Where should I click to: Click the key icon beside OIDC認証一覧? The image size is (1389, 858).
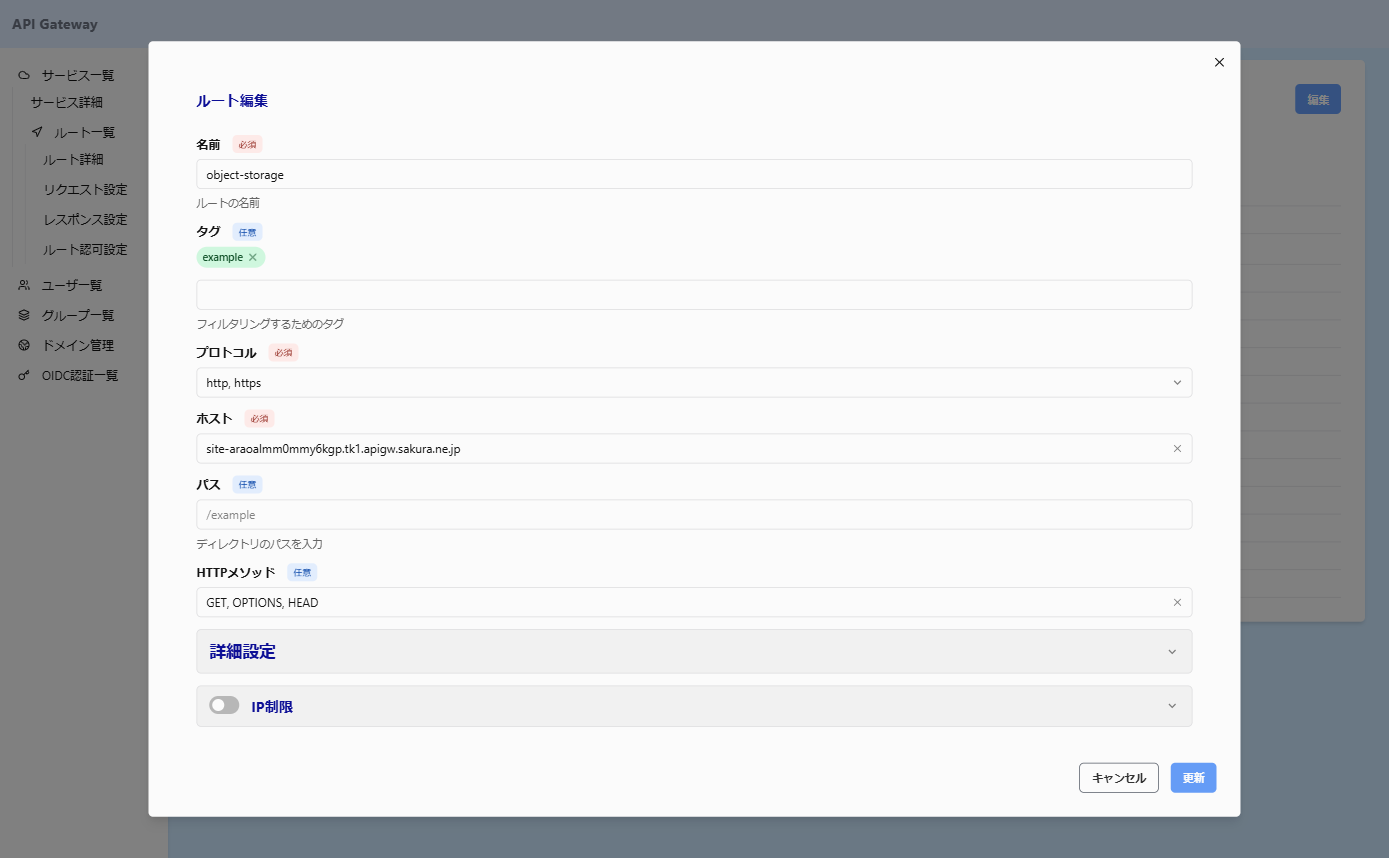(x=24, y=376)
